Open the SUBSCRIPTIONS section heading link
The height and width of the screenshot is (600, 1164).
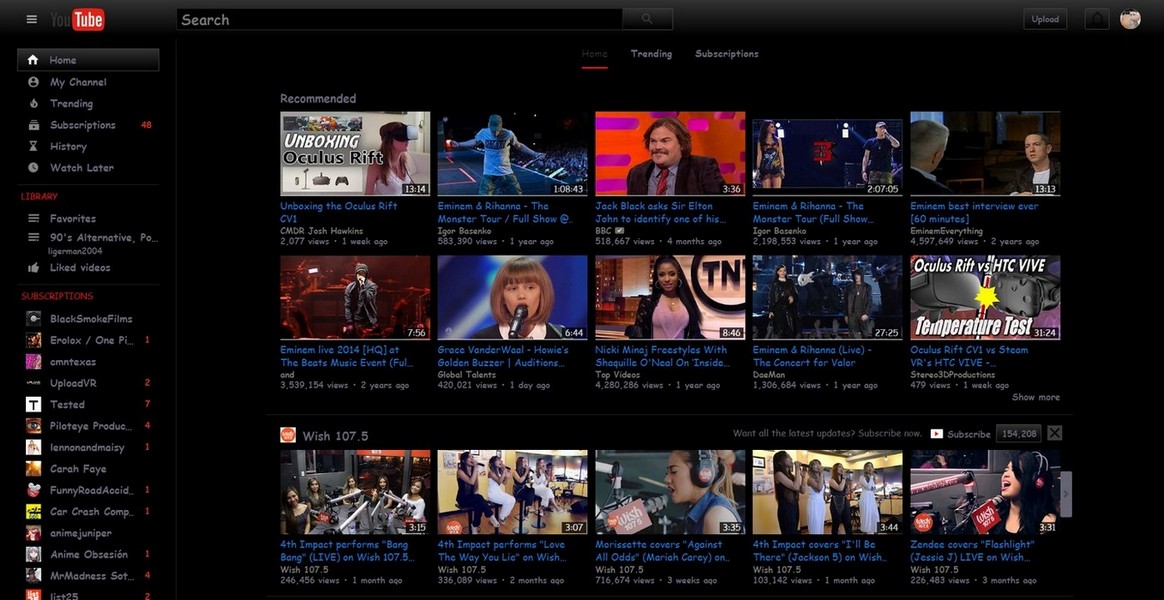tap(57, 296)
